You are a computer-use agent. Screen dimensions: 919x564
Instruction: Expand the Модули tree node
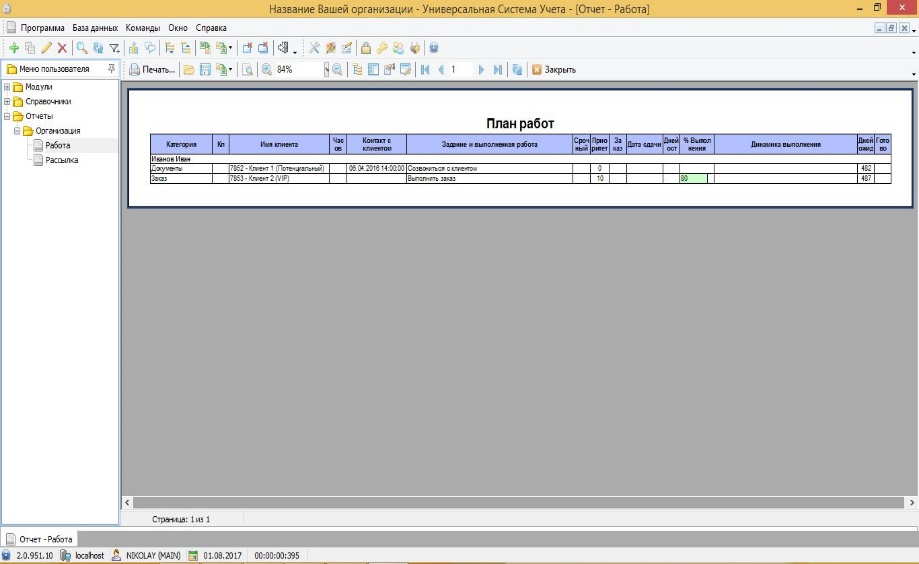7,87
